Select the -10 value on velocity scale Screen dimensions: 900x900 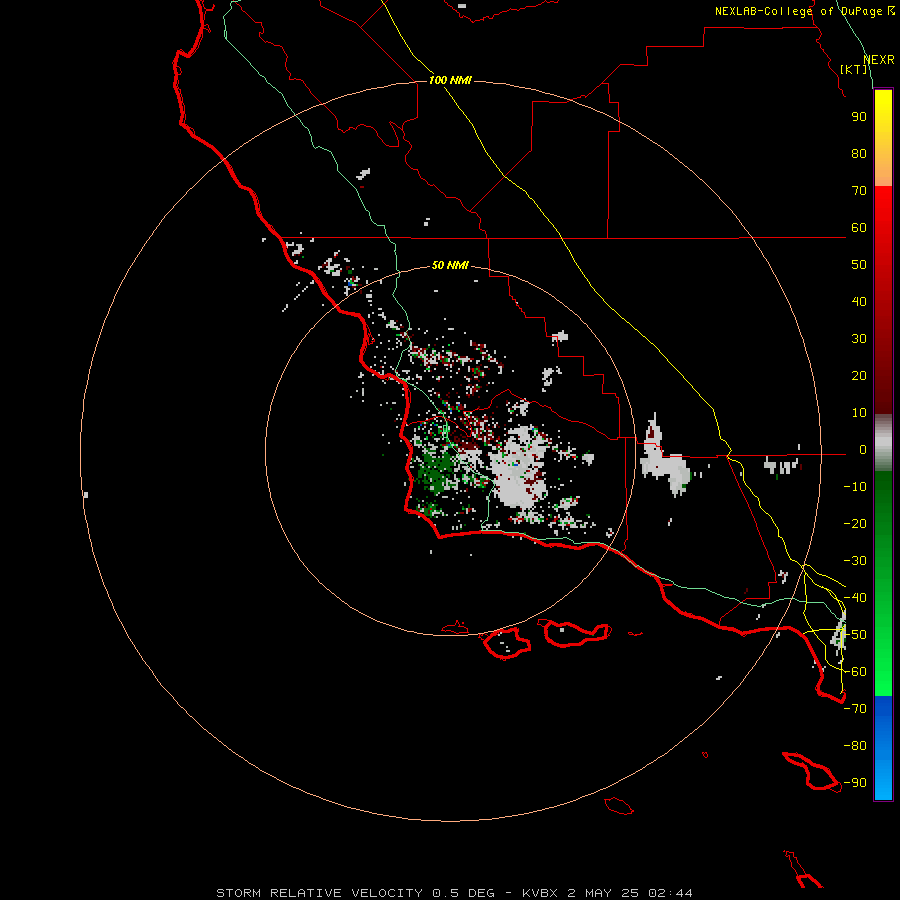(855, 487)
